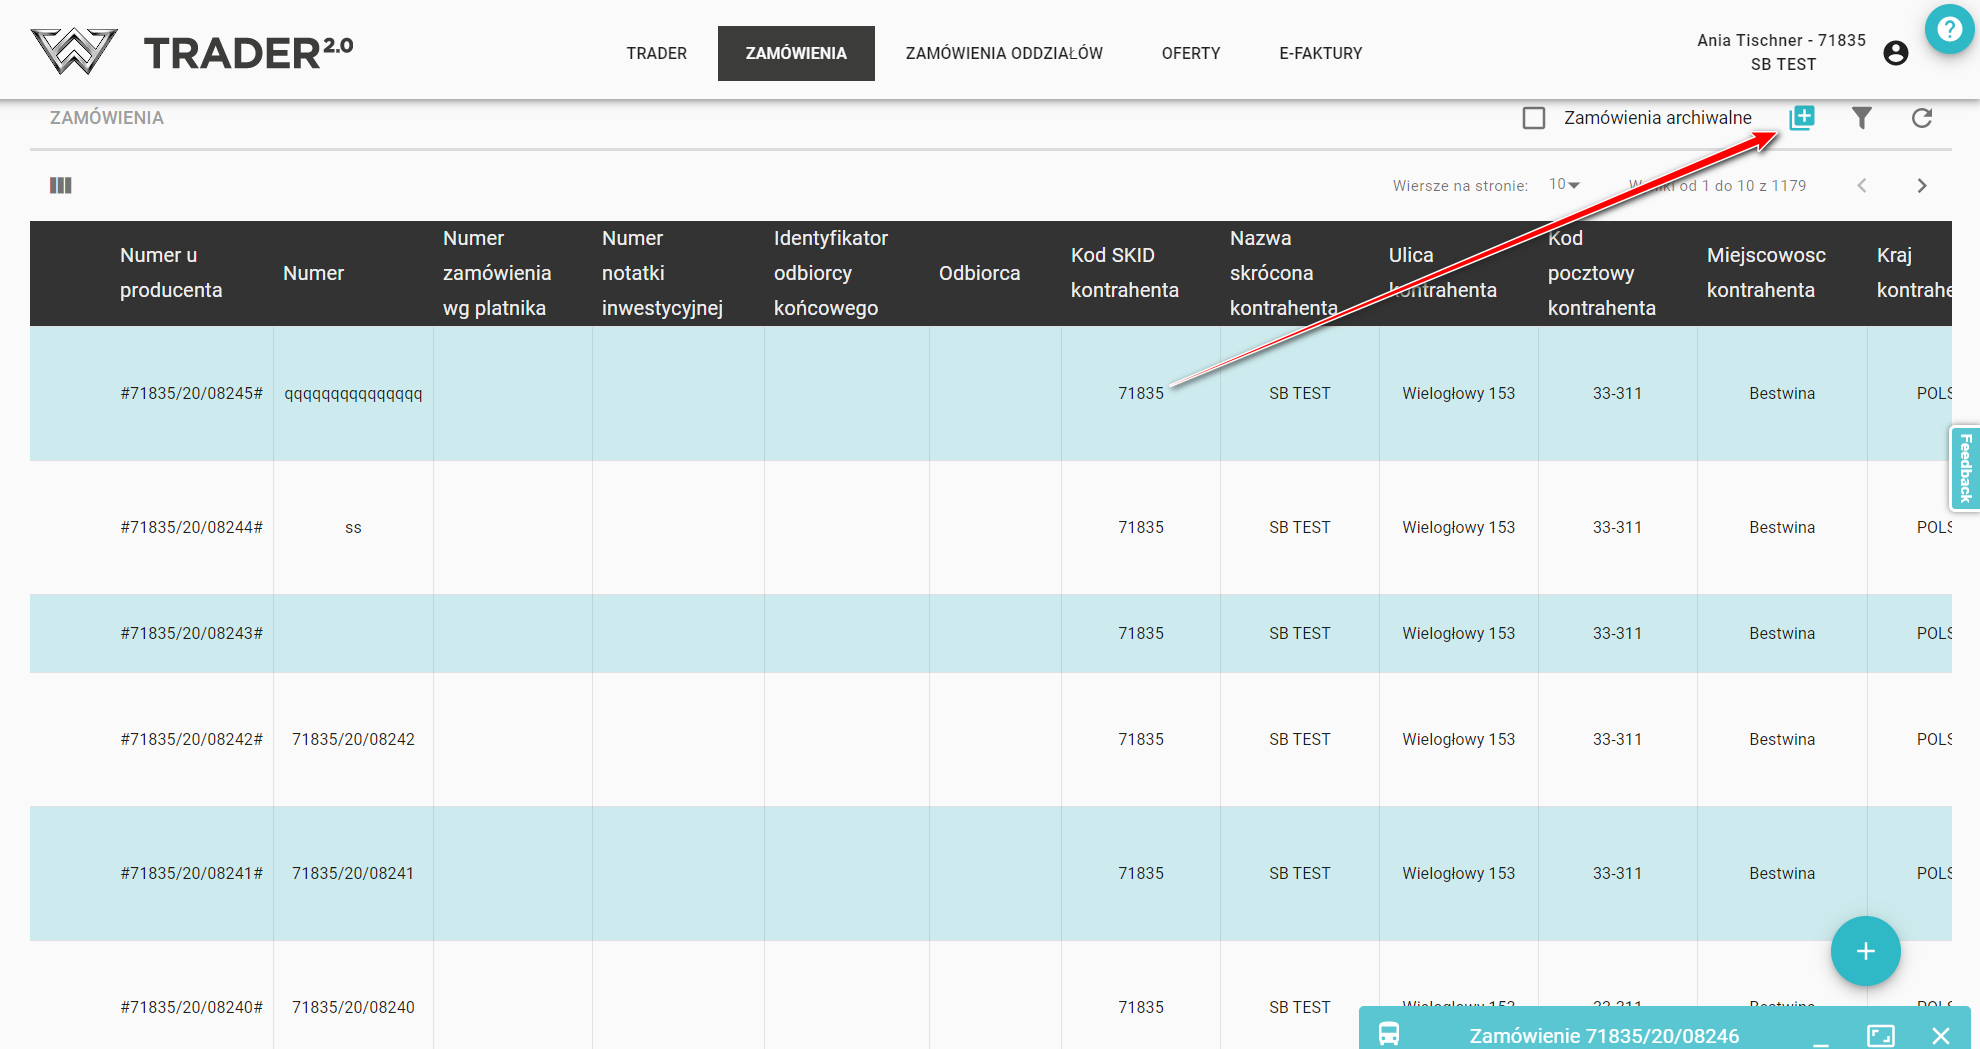Minimize the Zamówienie 71835/20/08246 panel
The height and width of the screenshot is (1049, 1980).
tap(1821, 1037)
